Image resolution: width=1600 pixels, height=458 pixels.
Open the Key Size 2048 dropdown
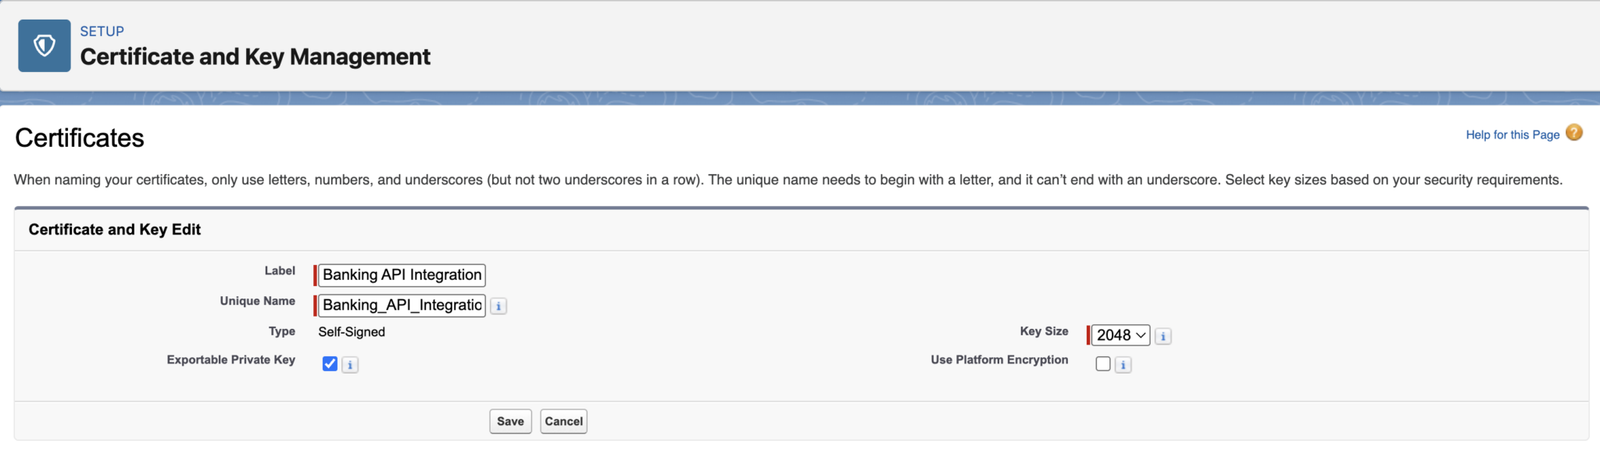[x=1120, y=335]
